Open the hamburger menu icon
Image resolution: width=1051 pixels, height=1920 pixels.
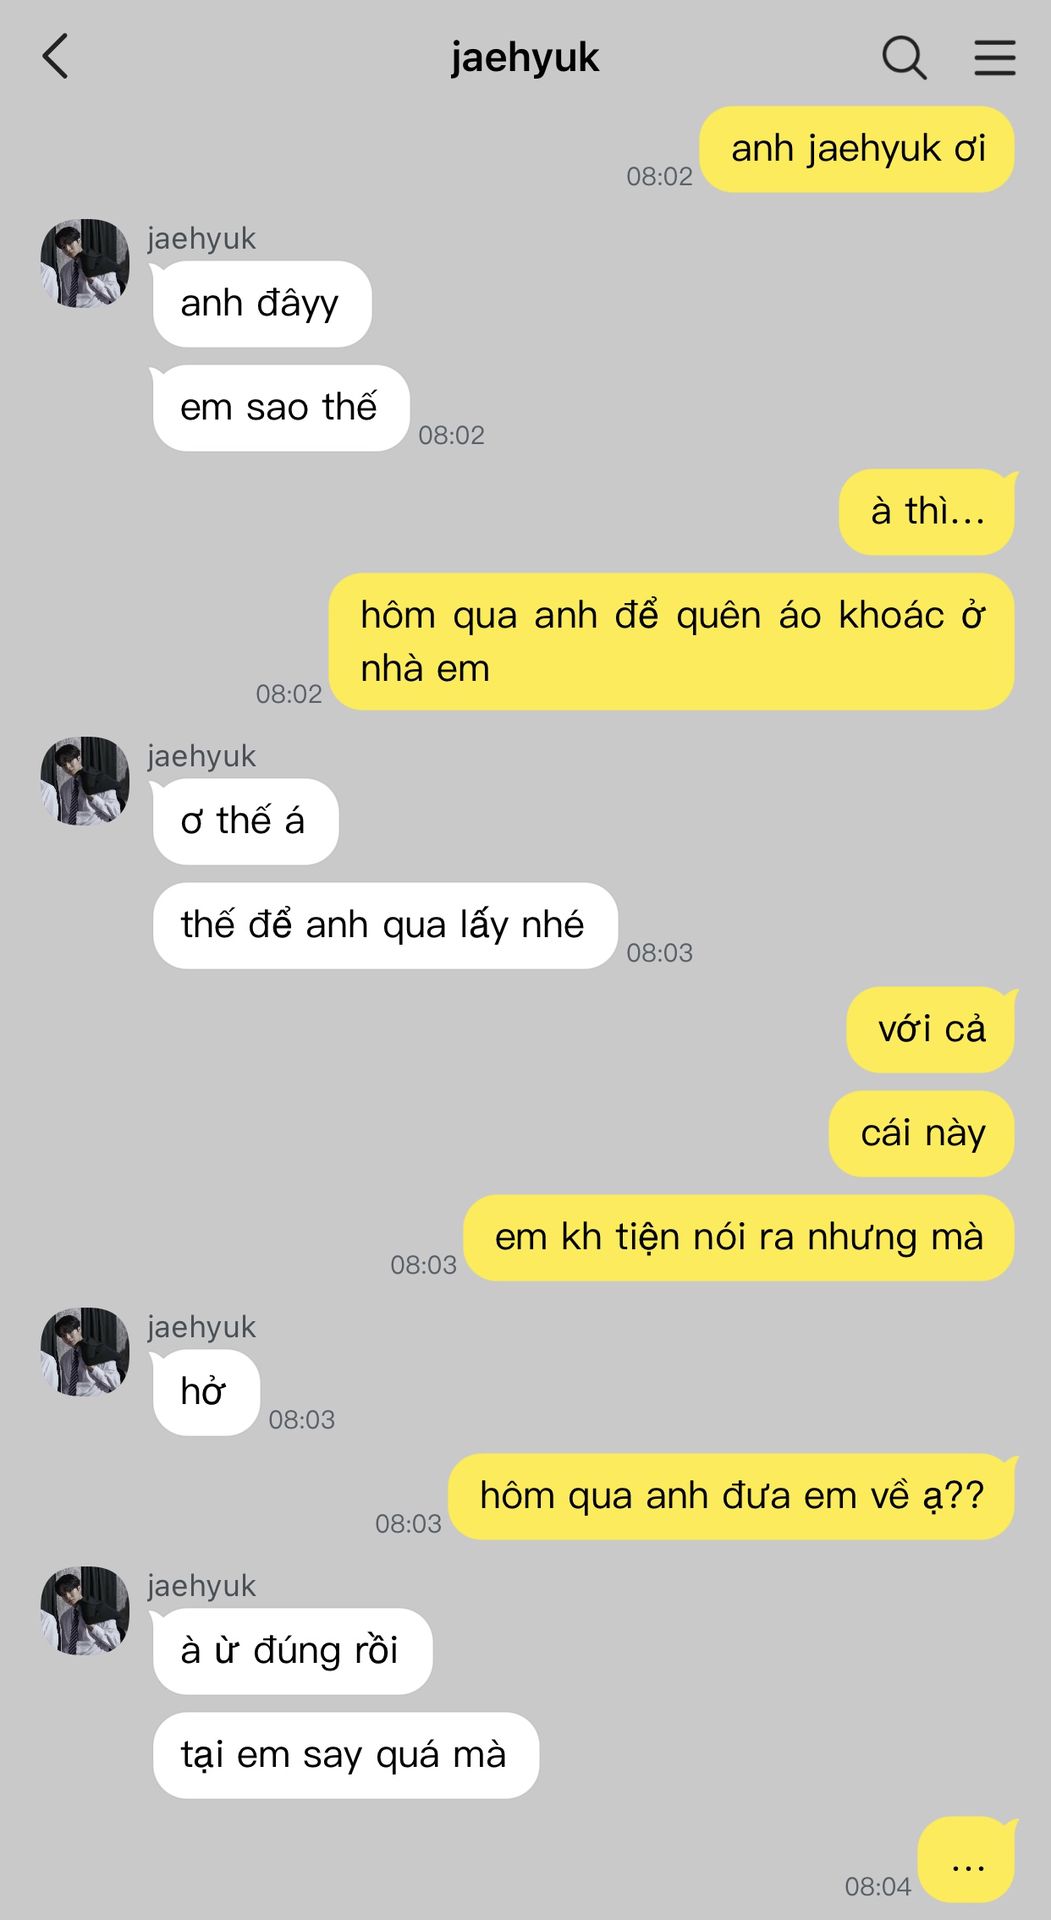[995, 57]
